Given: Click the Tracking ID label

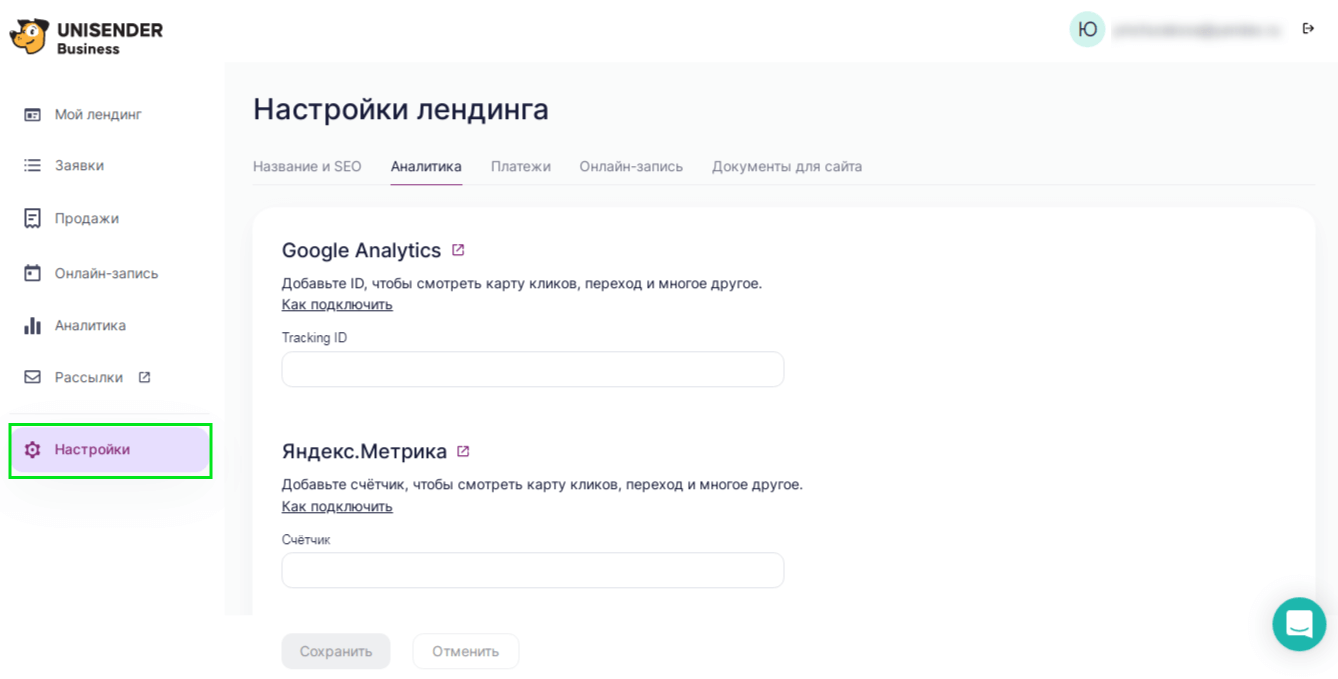Looking at the screenshot, I should 315,338.
